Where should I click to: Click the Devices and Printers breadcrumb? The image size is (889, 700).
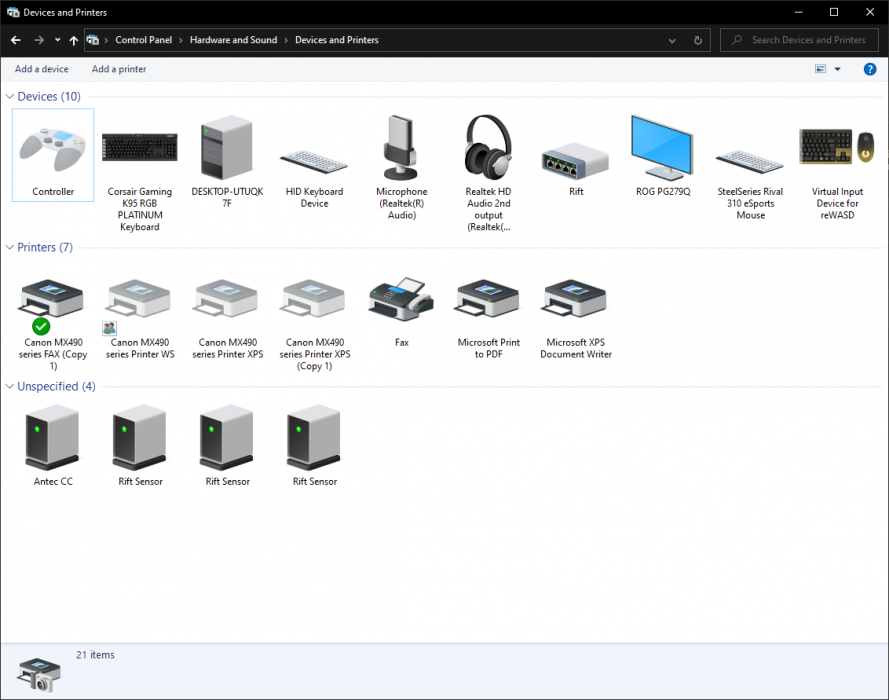pyautogui.click(x=337, y=40)
